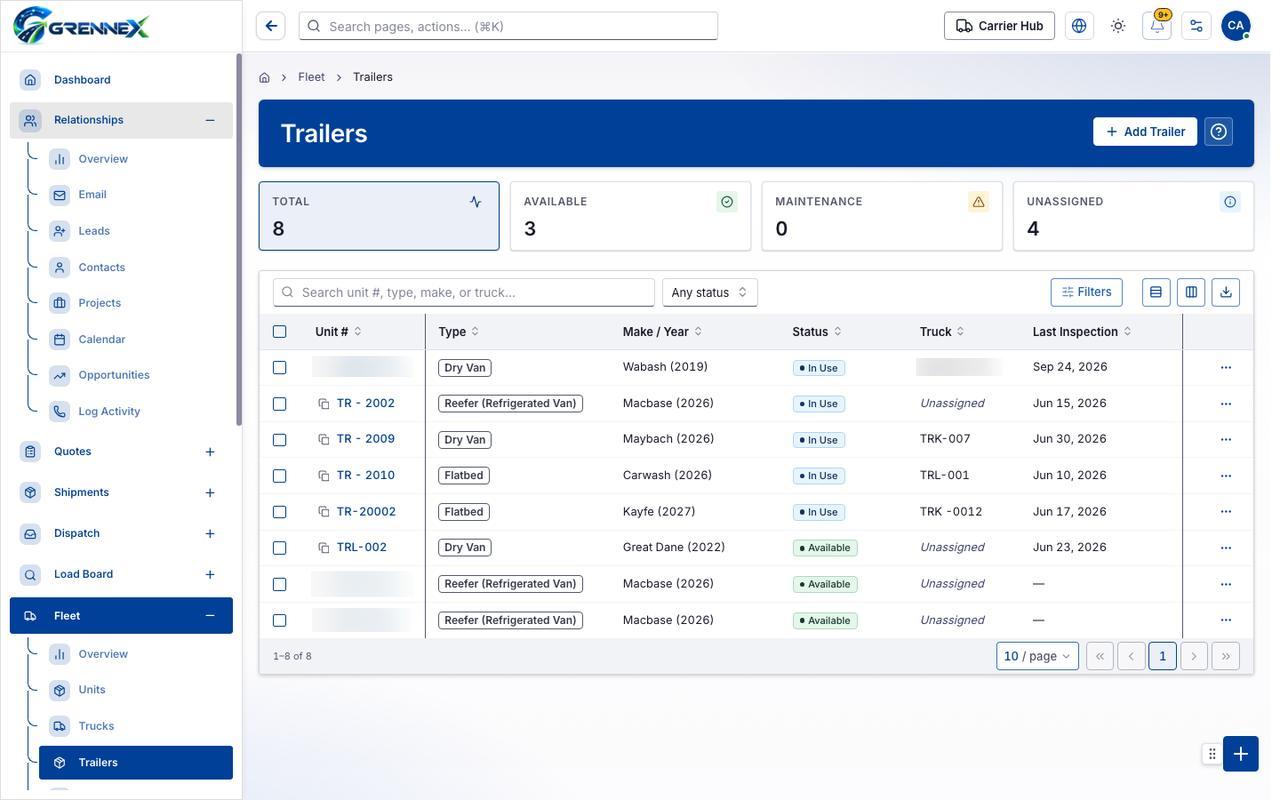Expand the Quotes sidebar section
The width and height of the screenshot is (1280, 800).
(210, 452)
